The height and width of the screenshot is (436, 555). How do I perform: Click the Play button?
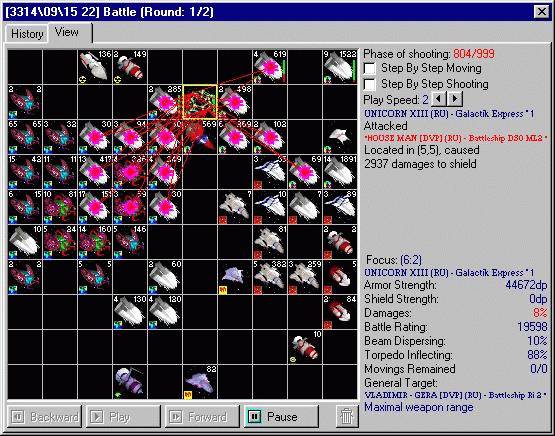click(x=123, y=417)
